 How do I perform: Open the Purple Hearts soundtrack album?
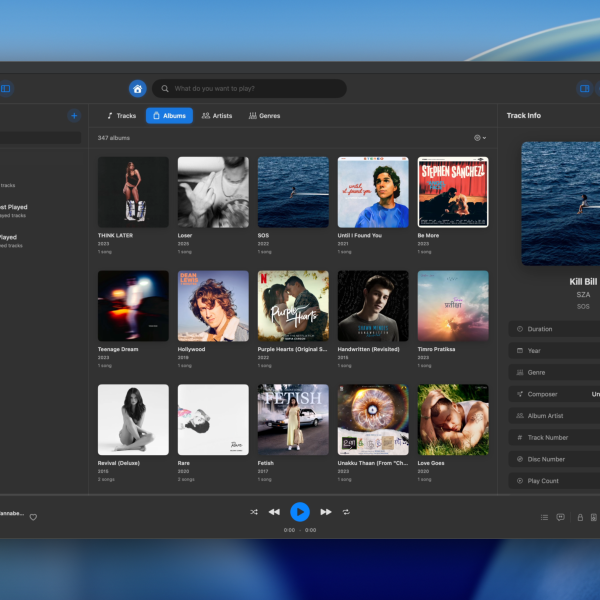click(293, 306)
